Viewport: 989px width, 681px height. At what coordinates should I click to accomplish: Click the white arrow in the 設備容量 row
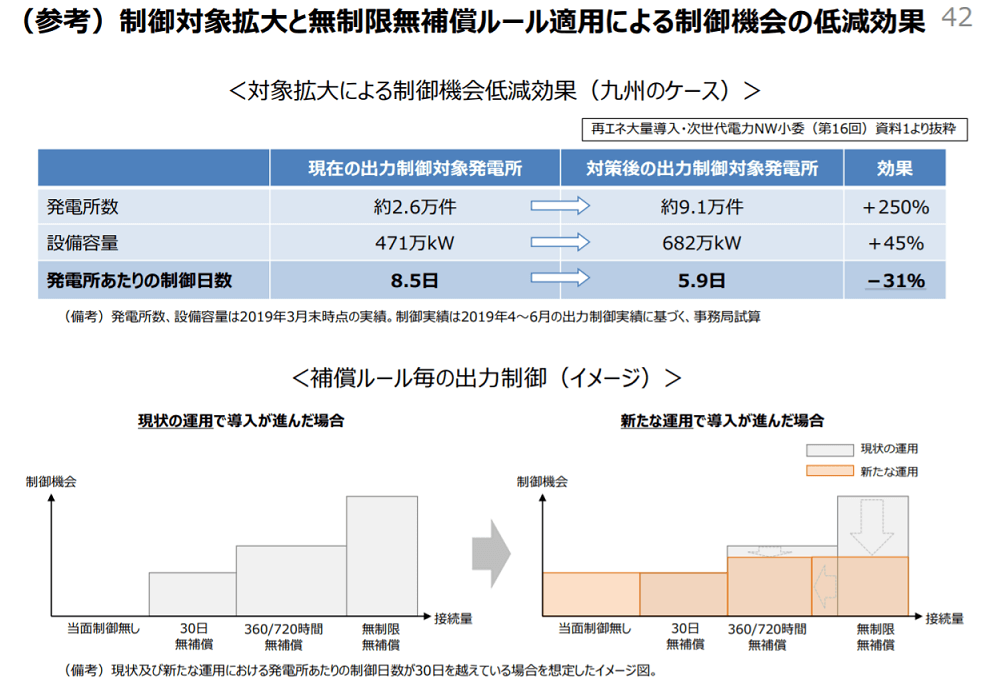560,243
